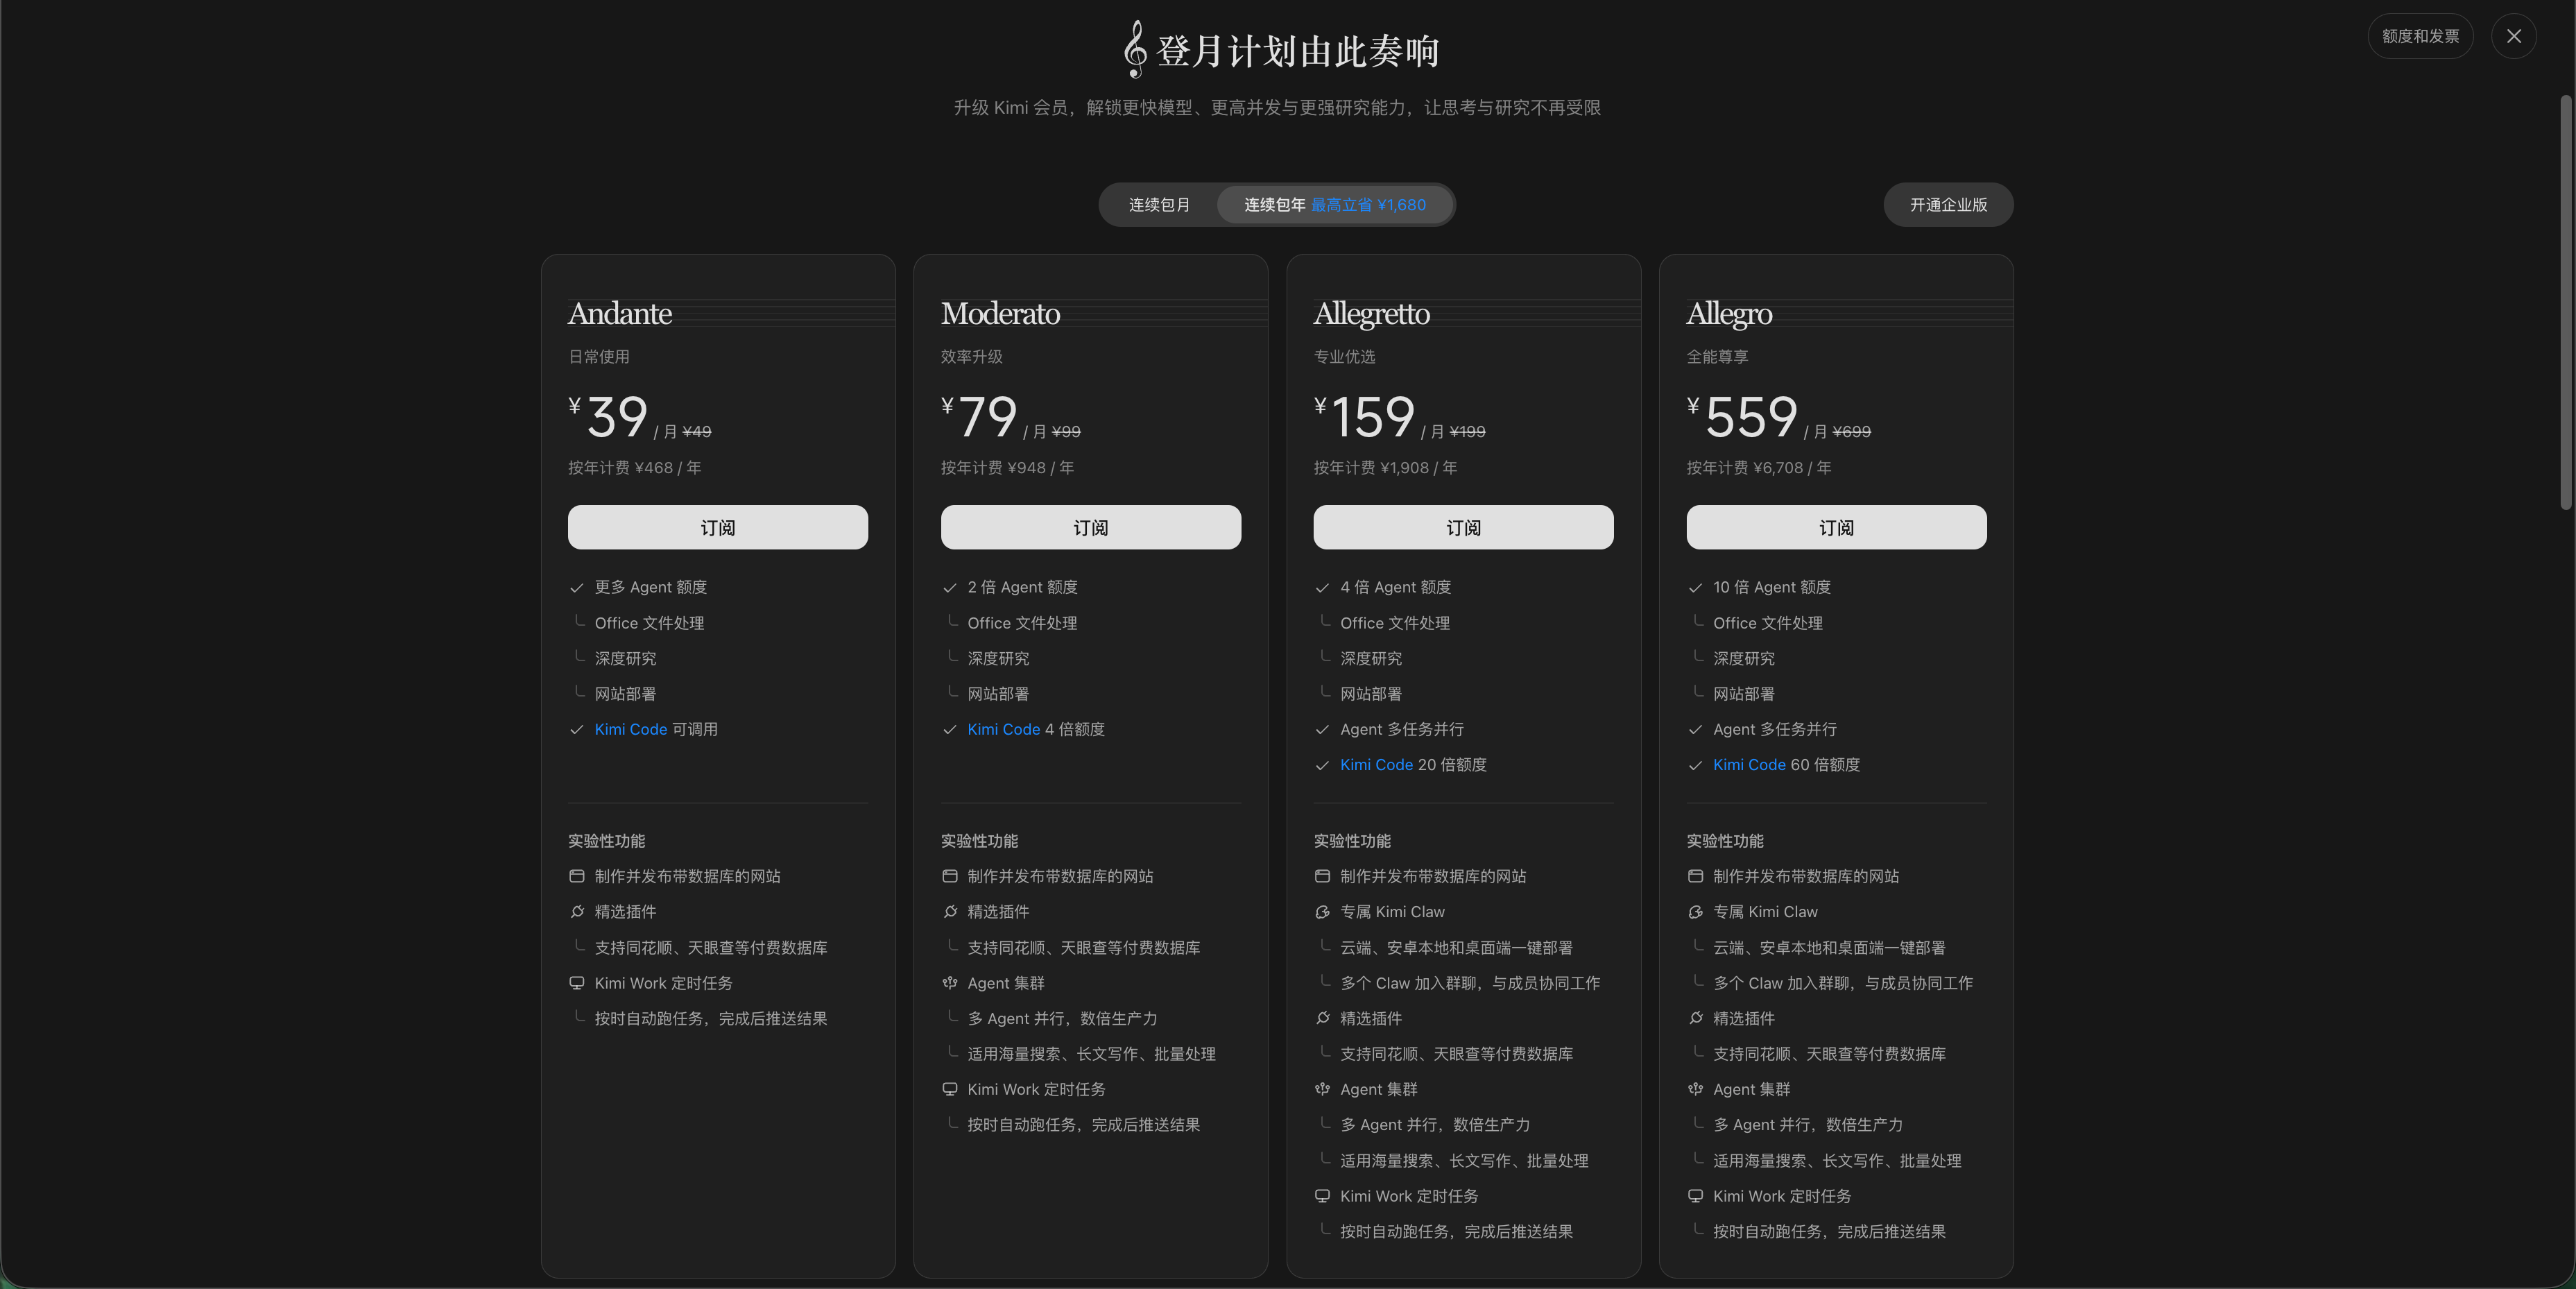Screen dimensions: 2576x1289
Task: Click 精选插件 plugin icon in Andante card
Action: 577,911
